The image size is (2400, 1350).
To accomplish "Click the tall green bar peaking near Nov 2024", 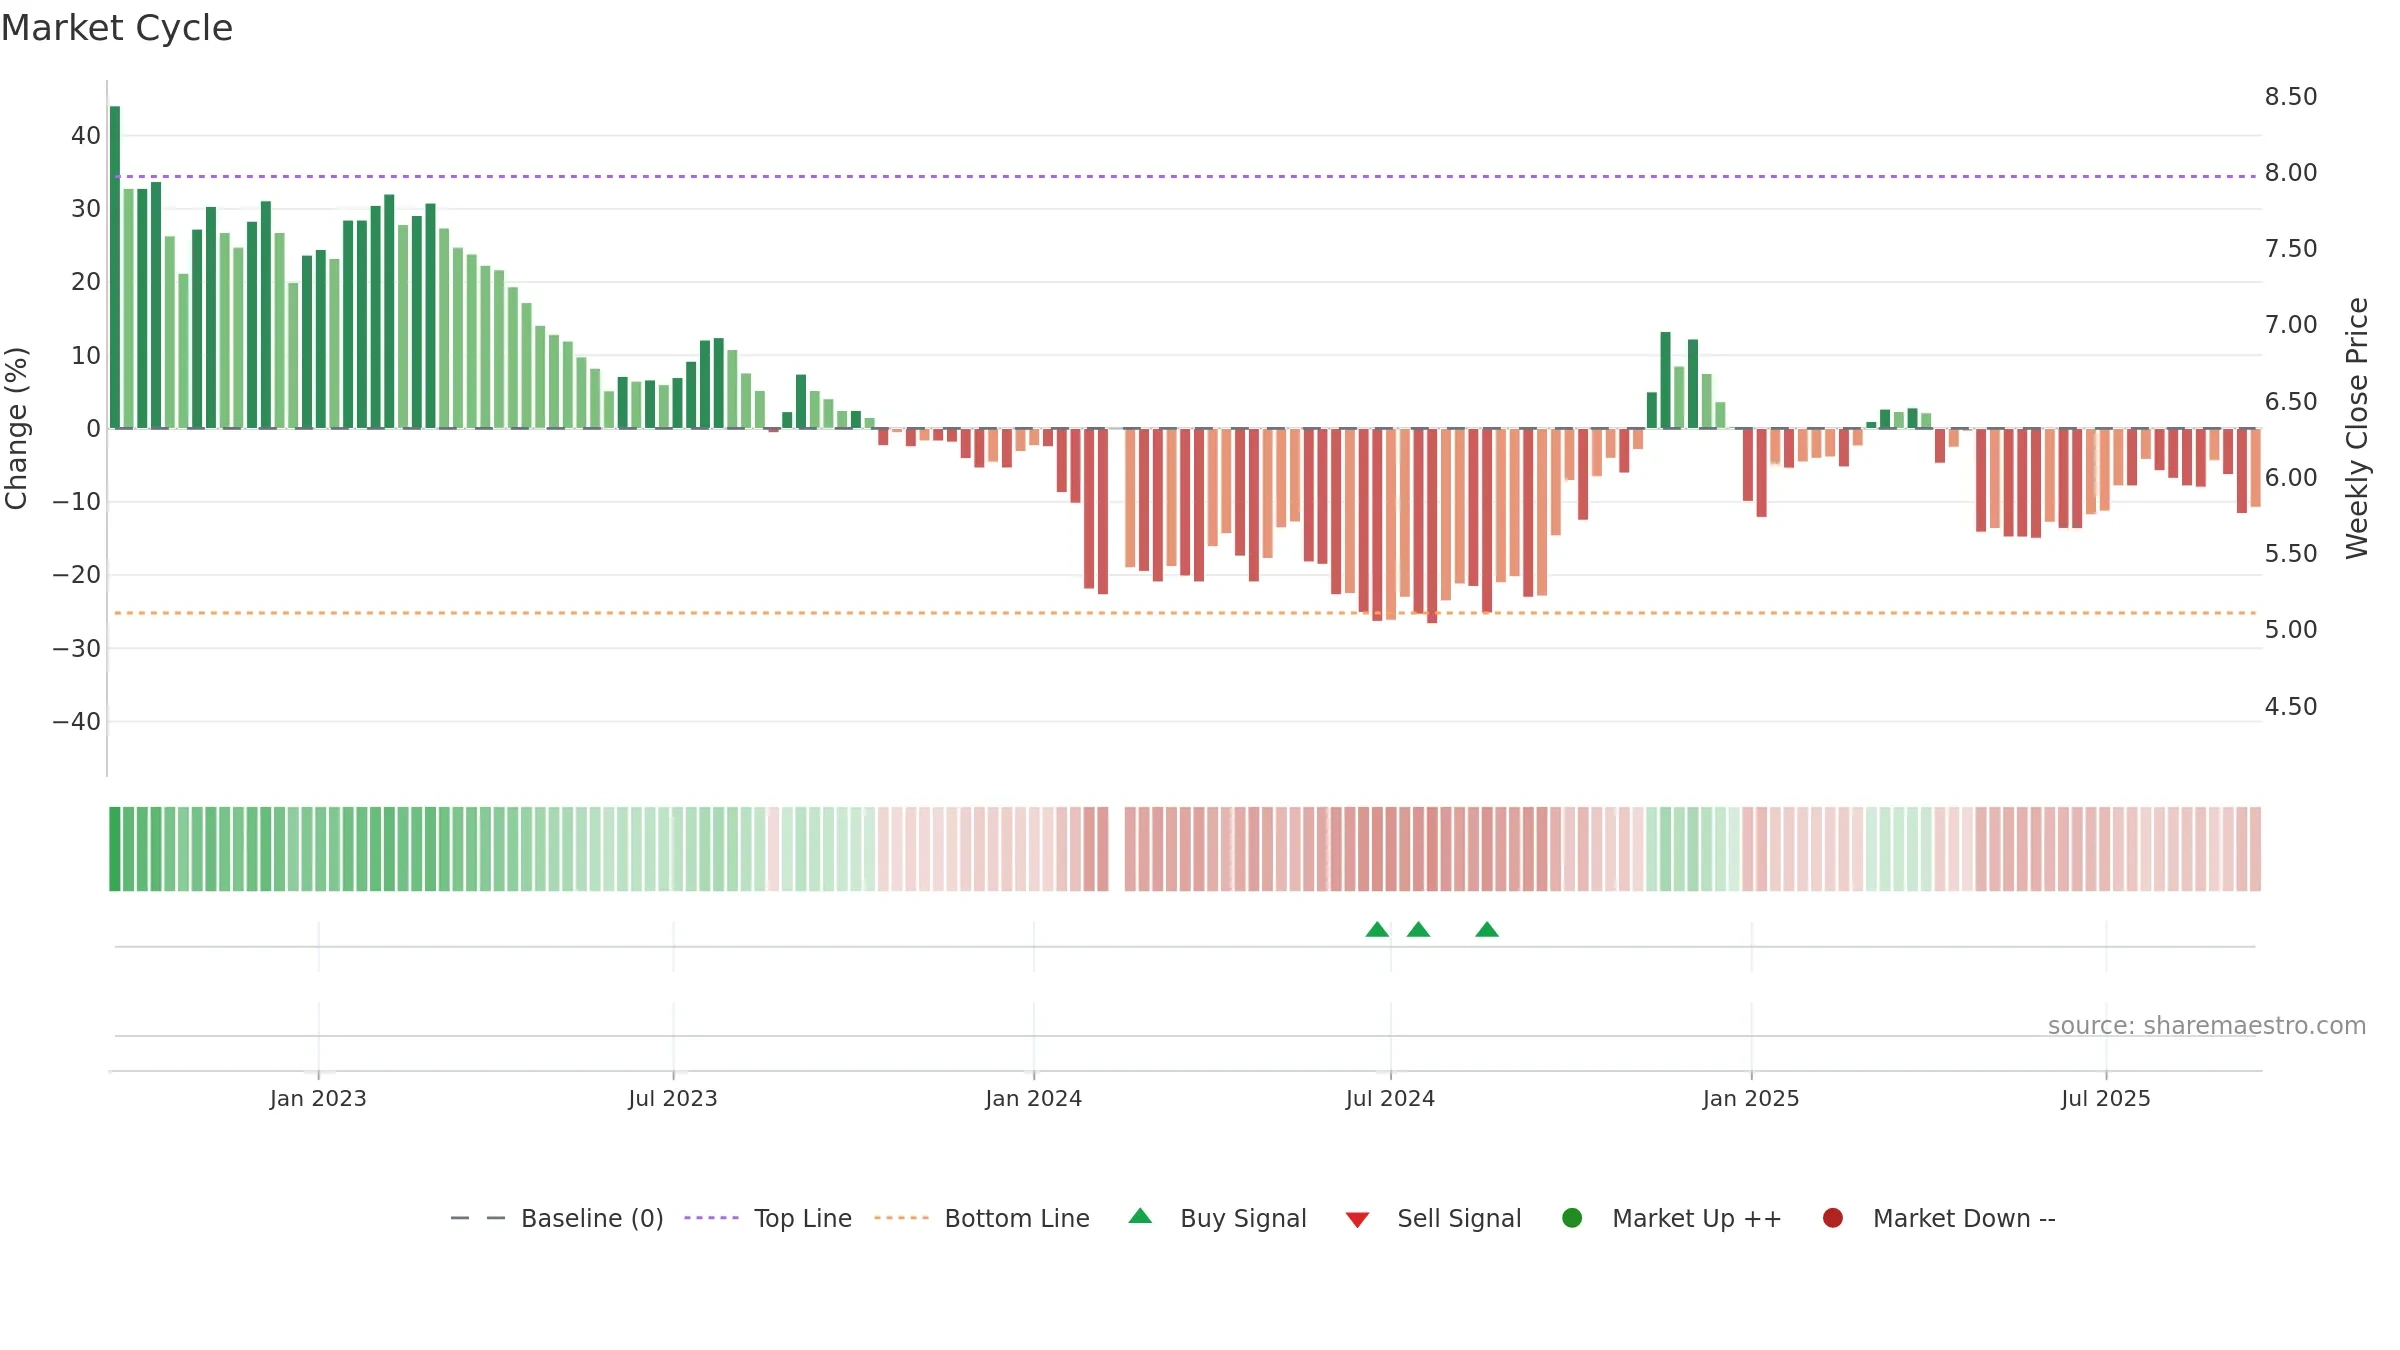I will tap(1665, 380).
